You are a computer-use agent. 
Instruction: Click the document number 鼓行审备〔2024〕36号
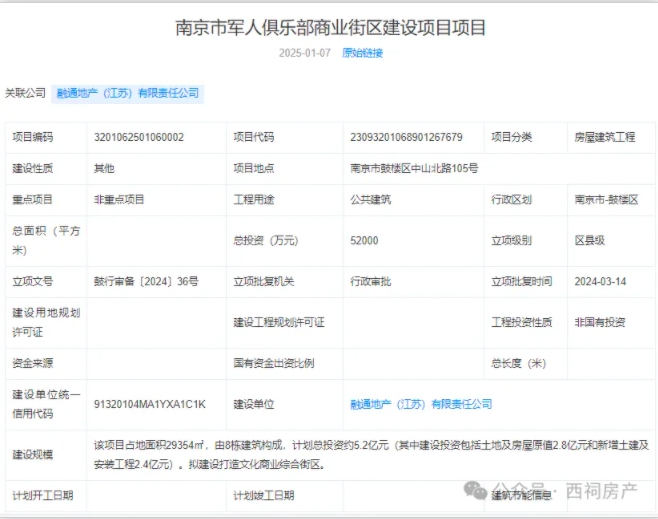coord(146,281)
